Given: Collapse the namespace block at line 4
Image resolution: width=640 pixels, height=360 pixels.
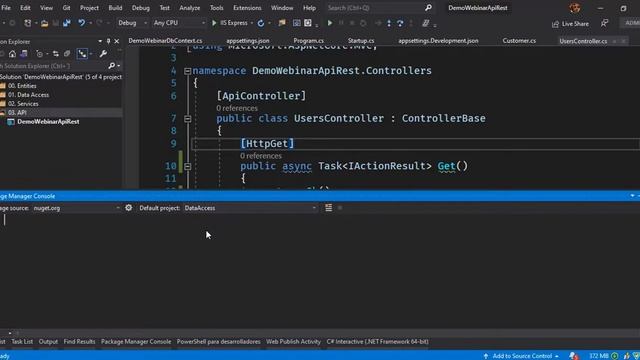Looking at the screenshot, I should (x=188, y=71).
